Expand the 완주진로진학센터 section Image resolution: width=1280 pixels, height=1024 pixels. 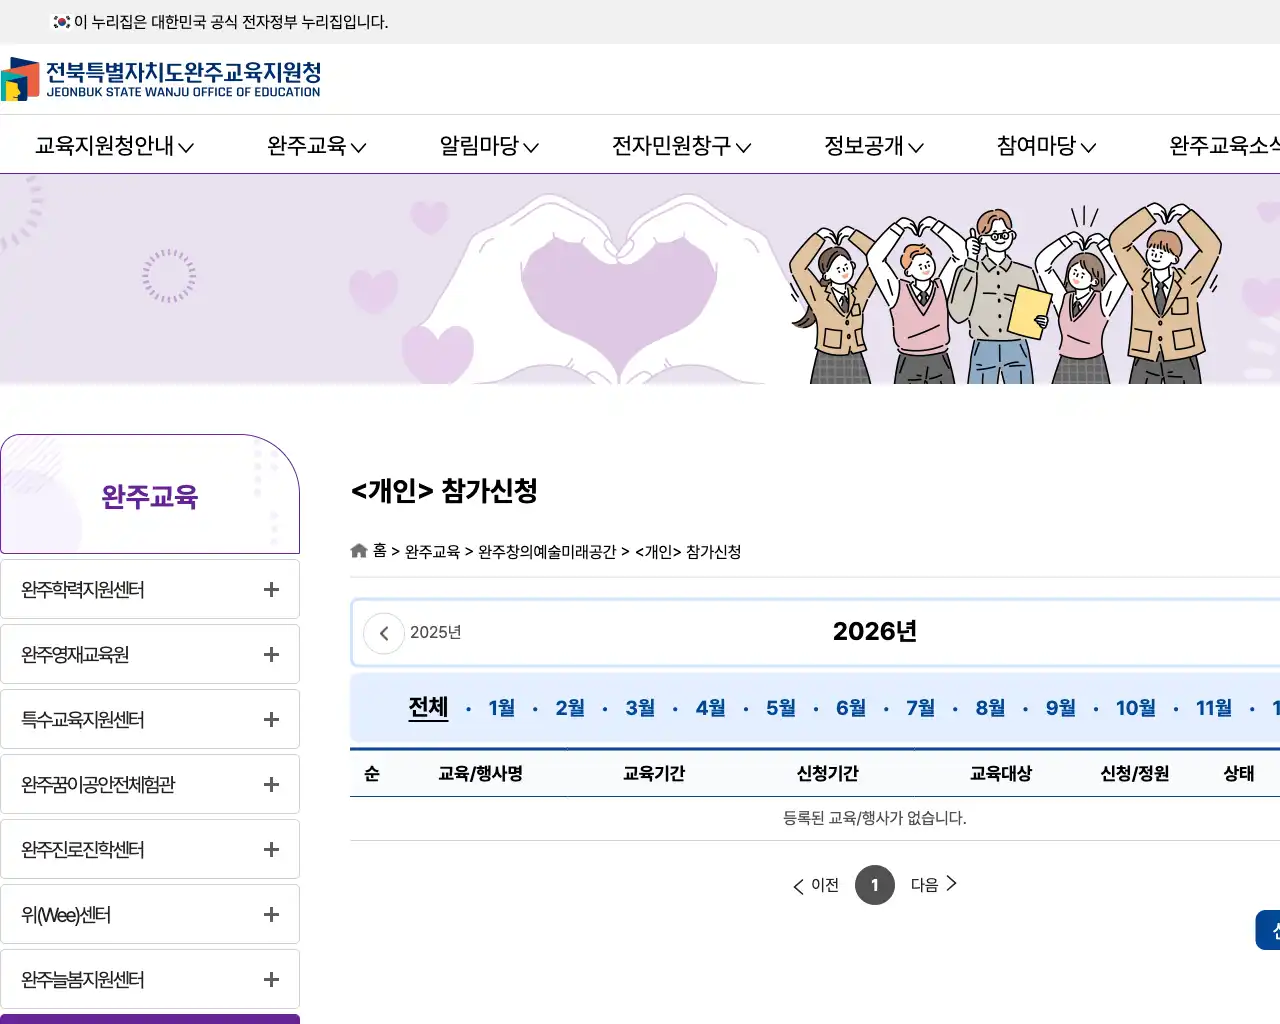click(270, 849)
